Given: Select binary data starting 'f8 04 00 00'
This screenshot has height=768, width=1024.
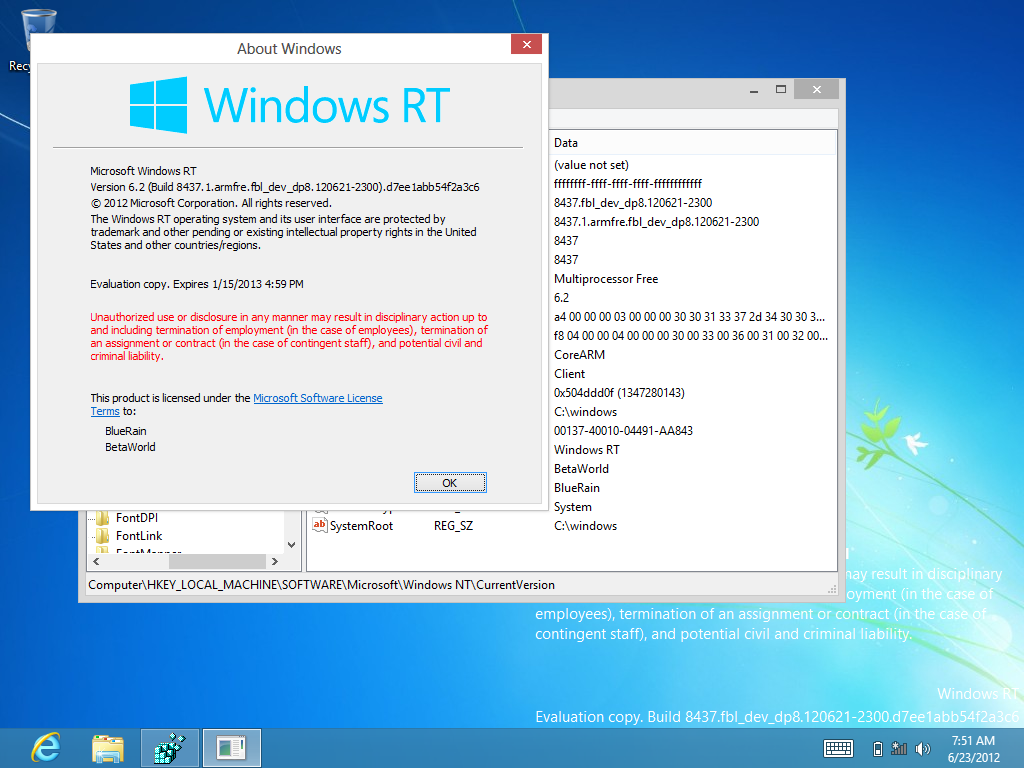Looking at the screenshot, I should coord(691,336).
